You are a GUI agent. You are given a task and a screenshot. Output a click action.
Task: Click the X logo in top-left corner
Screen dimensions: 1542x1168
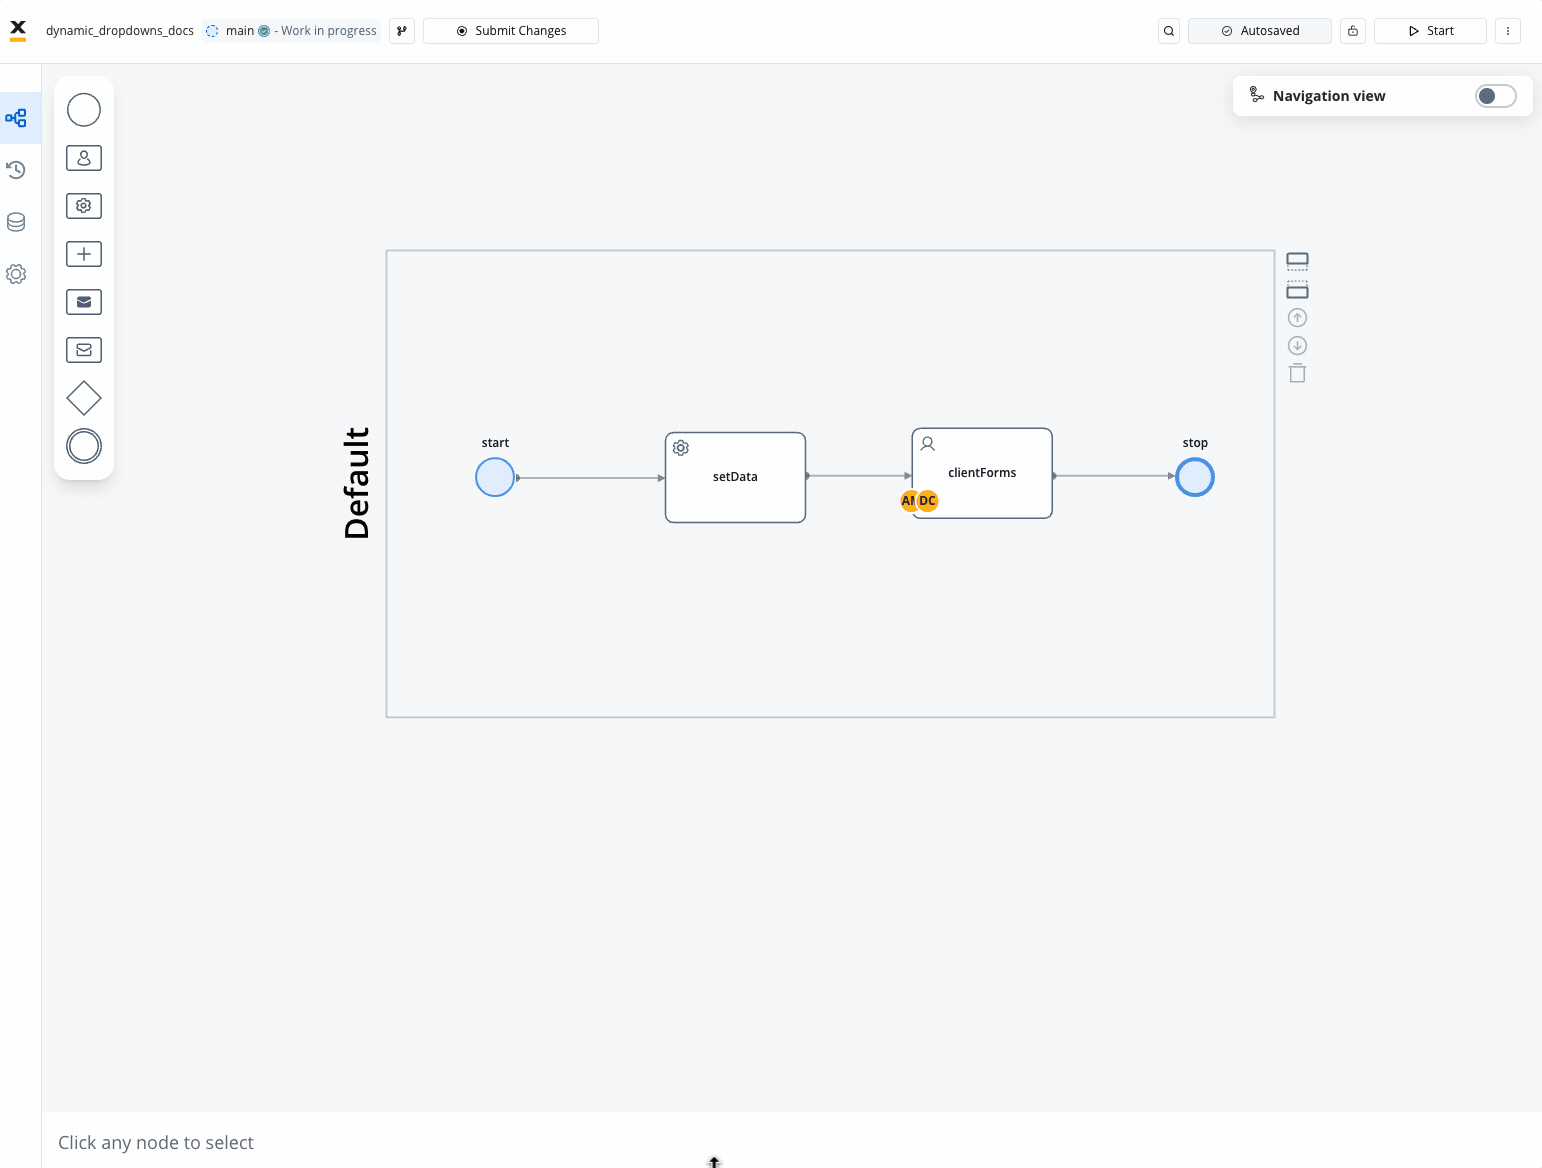[18, 30]
